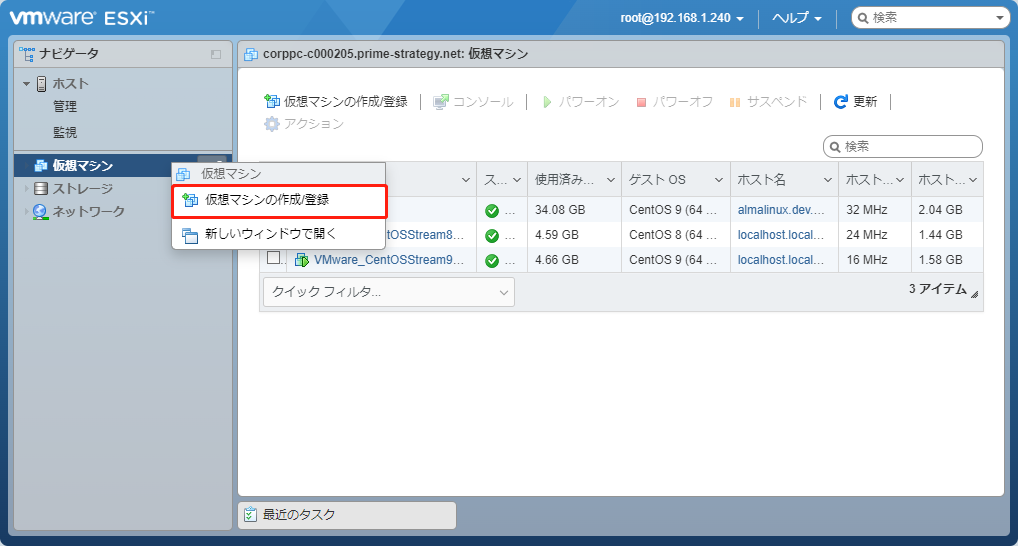Click the create/register VM toolbar icon
Screen dimensions: 1018x546
(271, 101)
